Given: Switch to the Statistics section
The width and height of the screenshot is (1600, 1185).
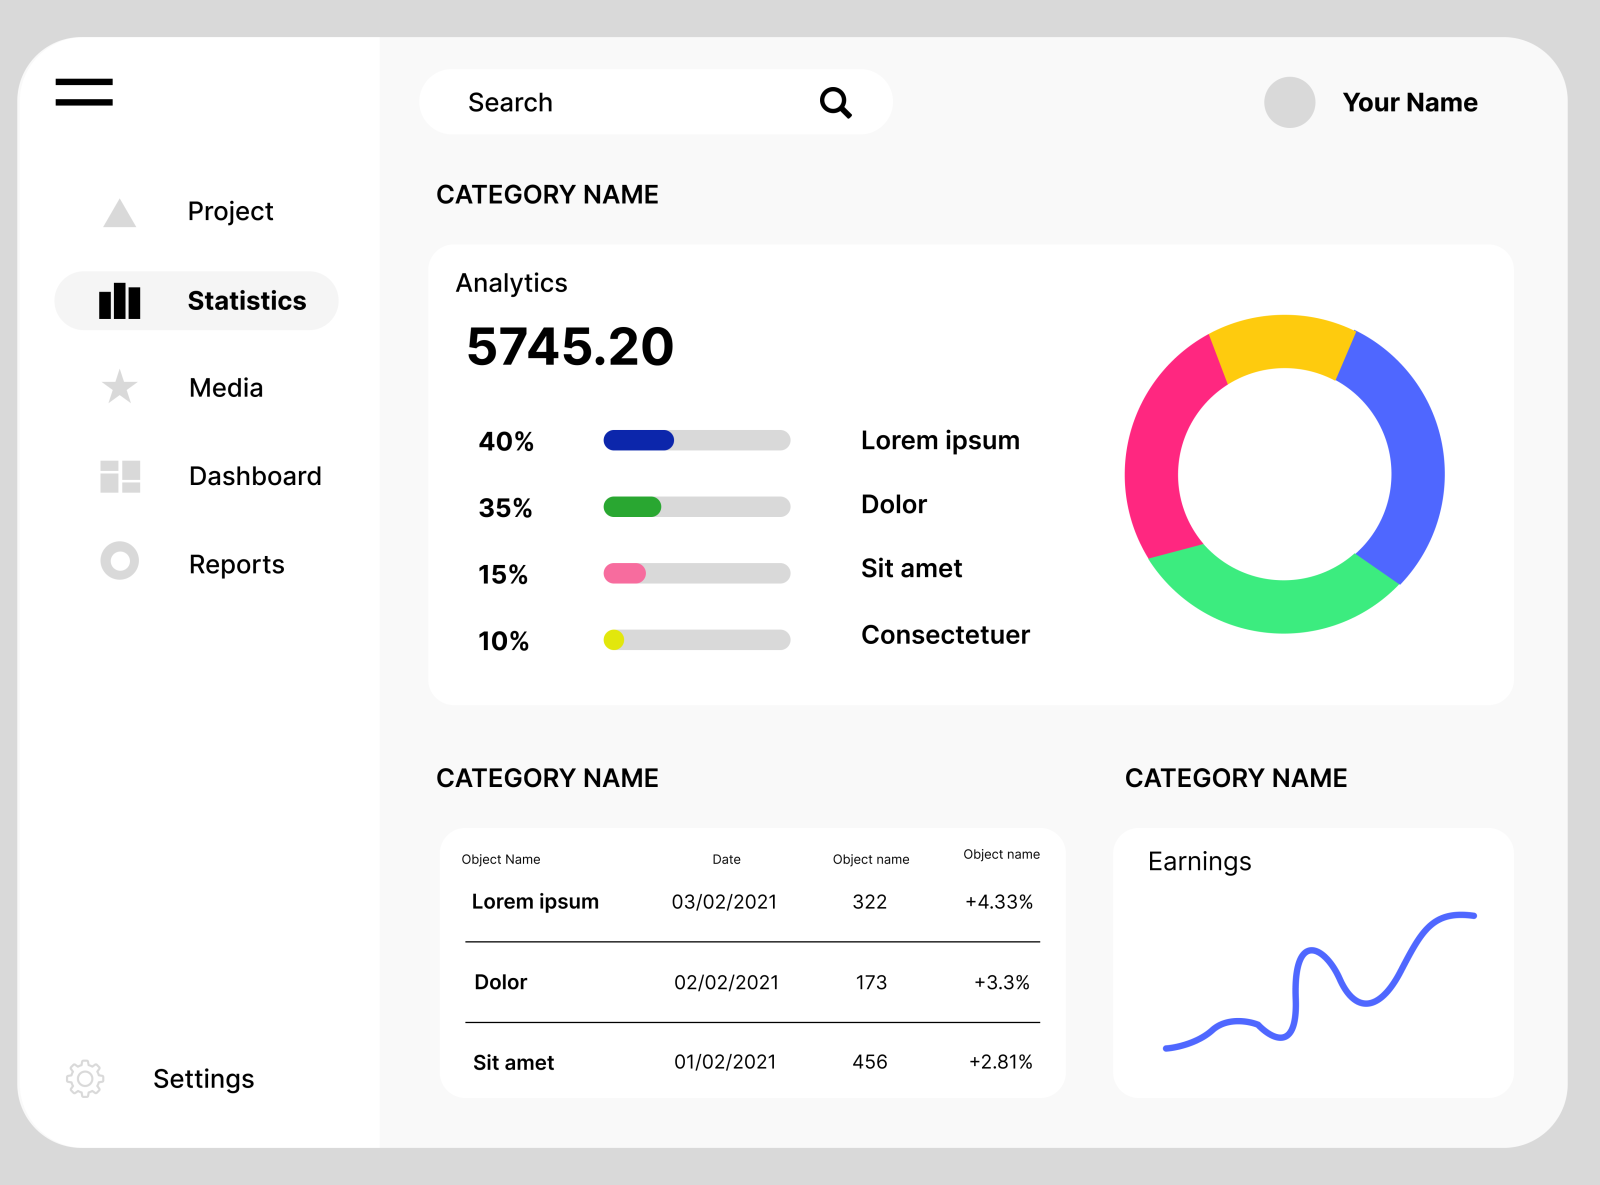Looking at the screenshot, I should click(246, 300).
